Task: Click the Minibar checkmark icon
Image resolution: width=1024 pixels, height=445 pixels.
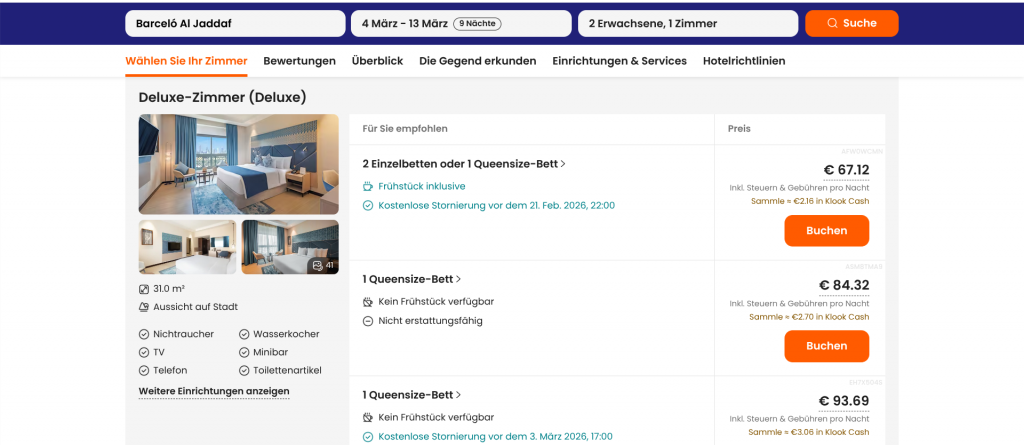Action: pyautogui.click(x=245, y=352)
